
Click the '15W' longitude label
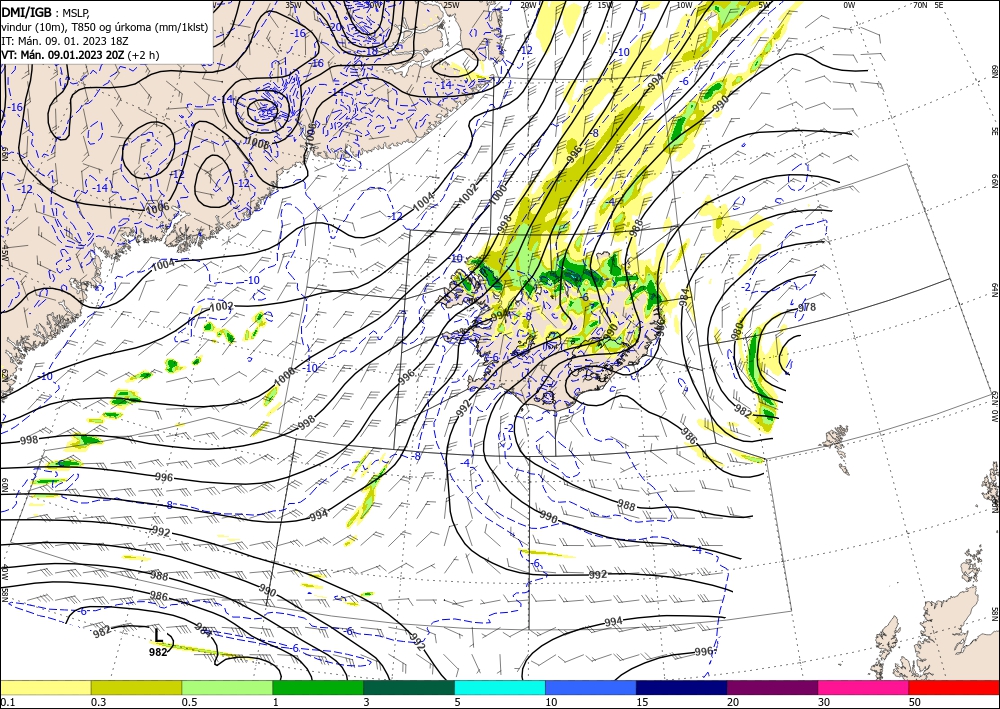605,5
